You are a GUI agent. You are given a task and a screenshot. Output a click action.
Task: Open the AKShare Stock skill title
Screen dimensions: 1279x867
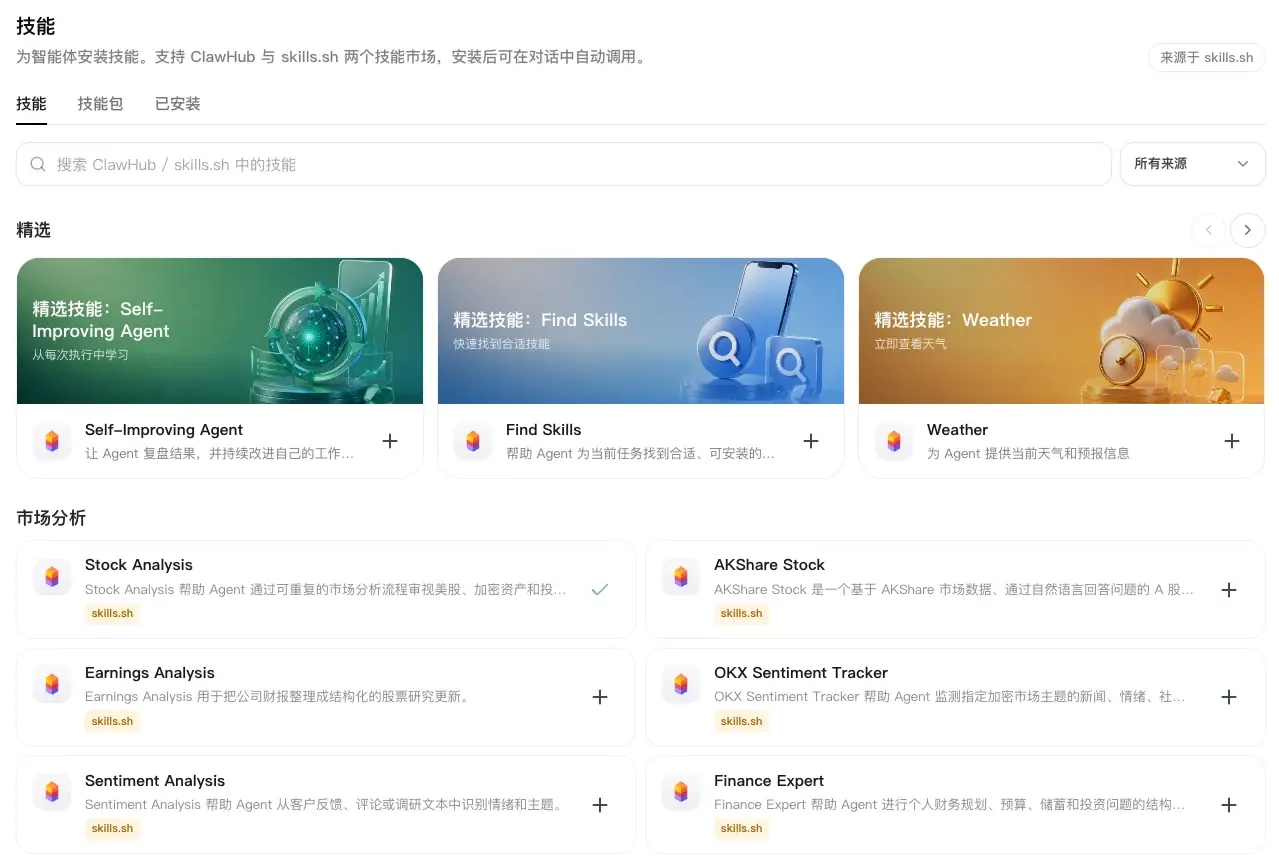click(769, 565)
